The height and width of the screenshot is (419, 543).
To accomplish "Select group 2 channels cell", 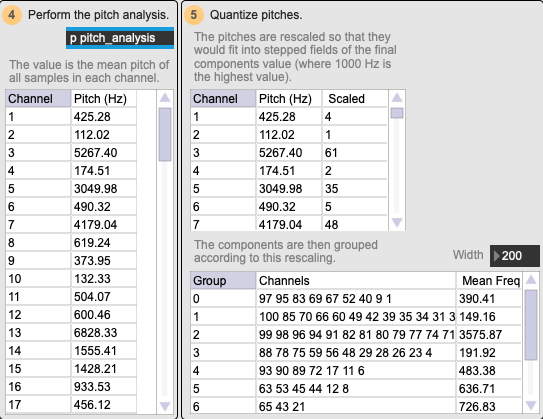I will (x=356, y=335).
